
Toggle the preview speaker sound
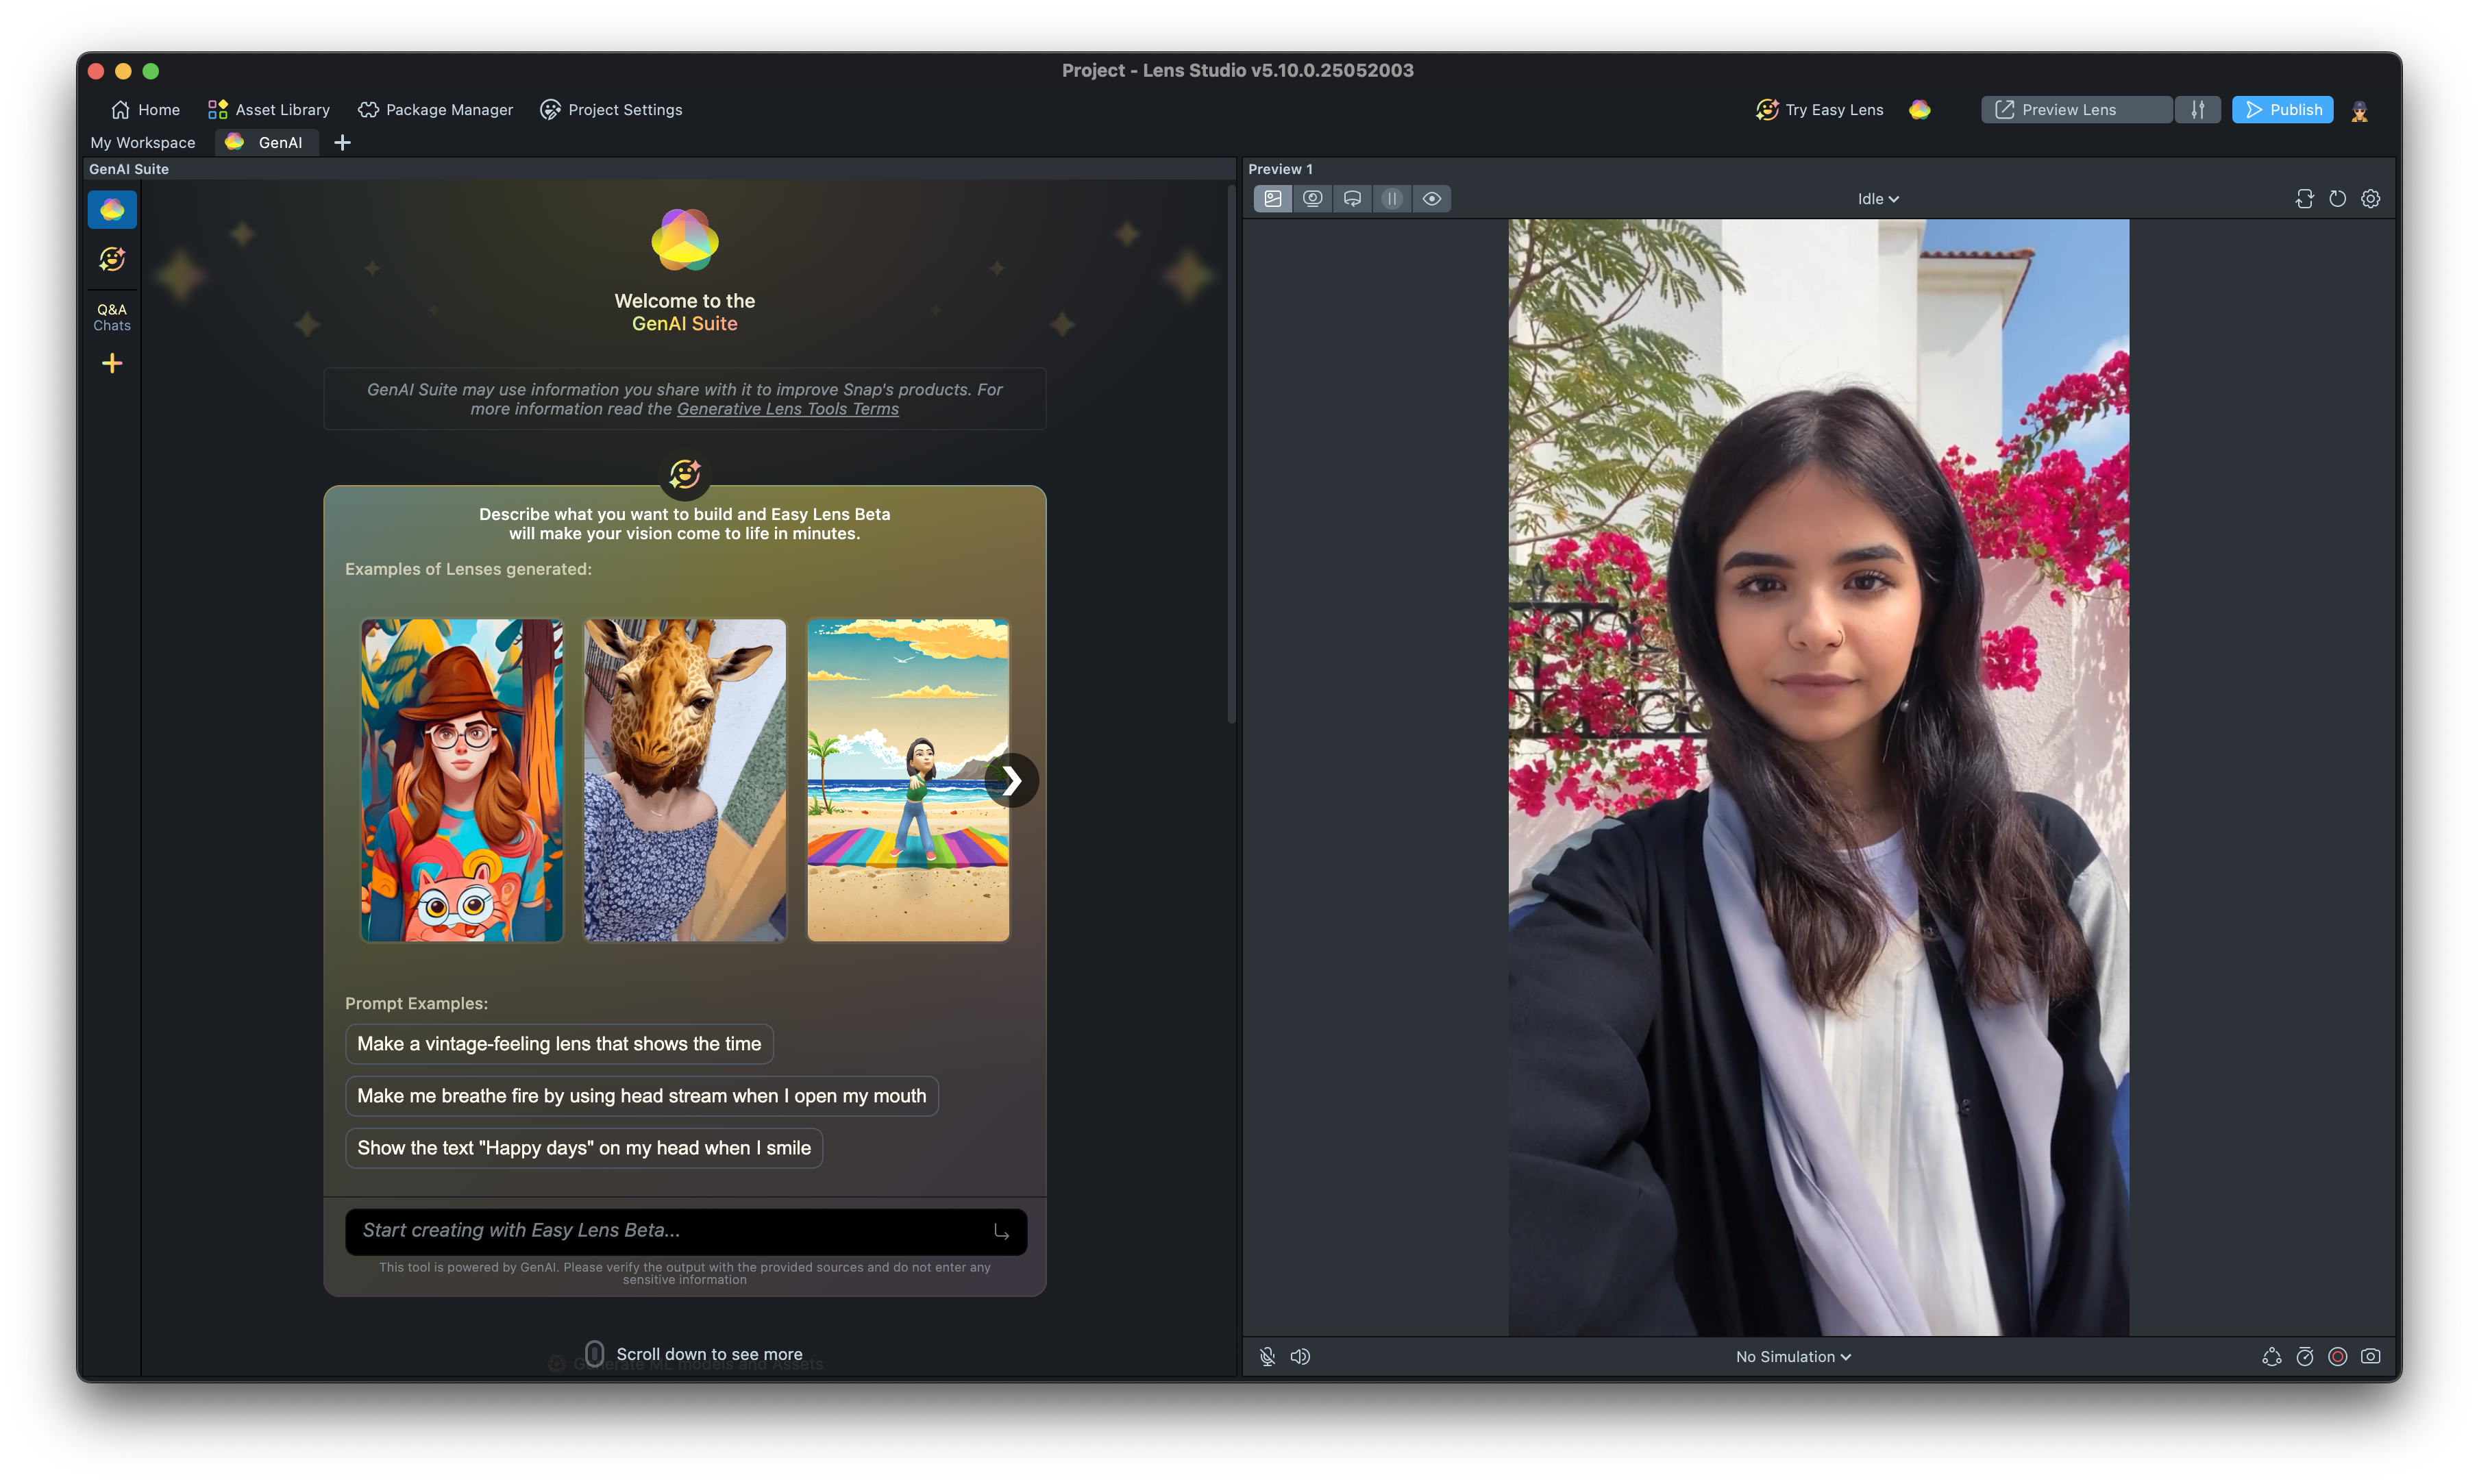coord(1300,1357)
